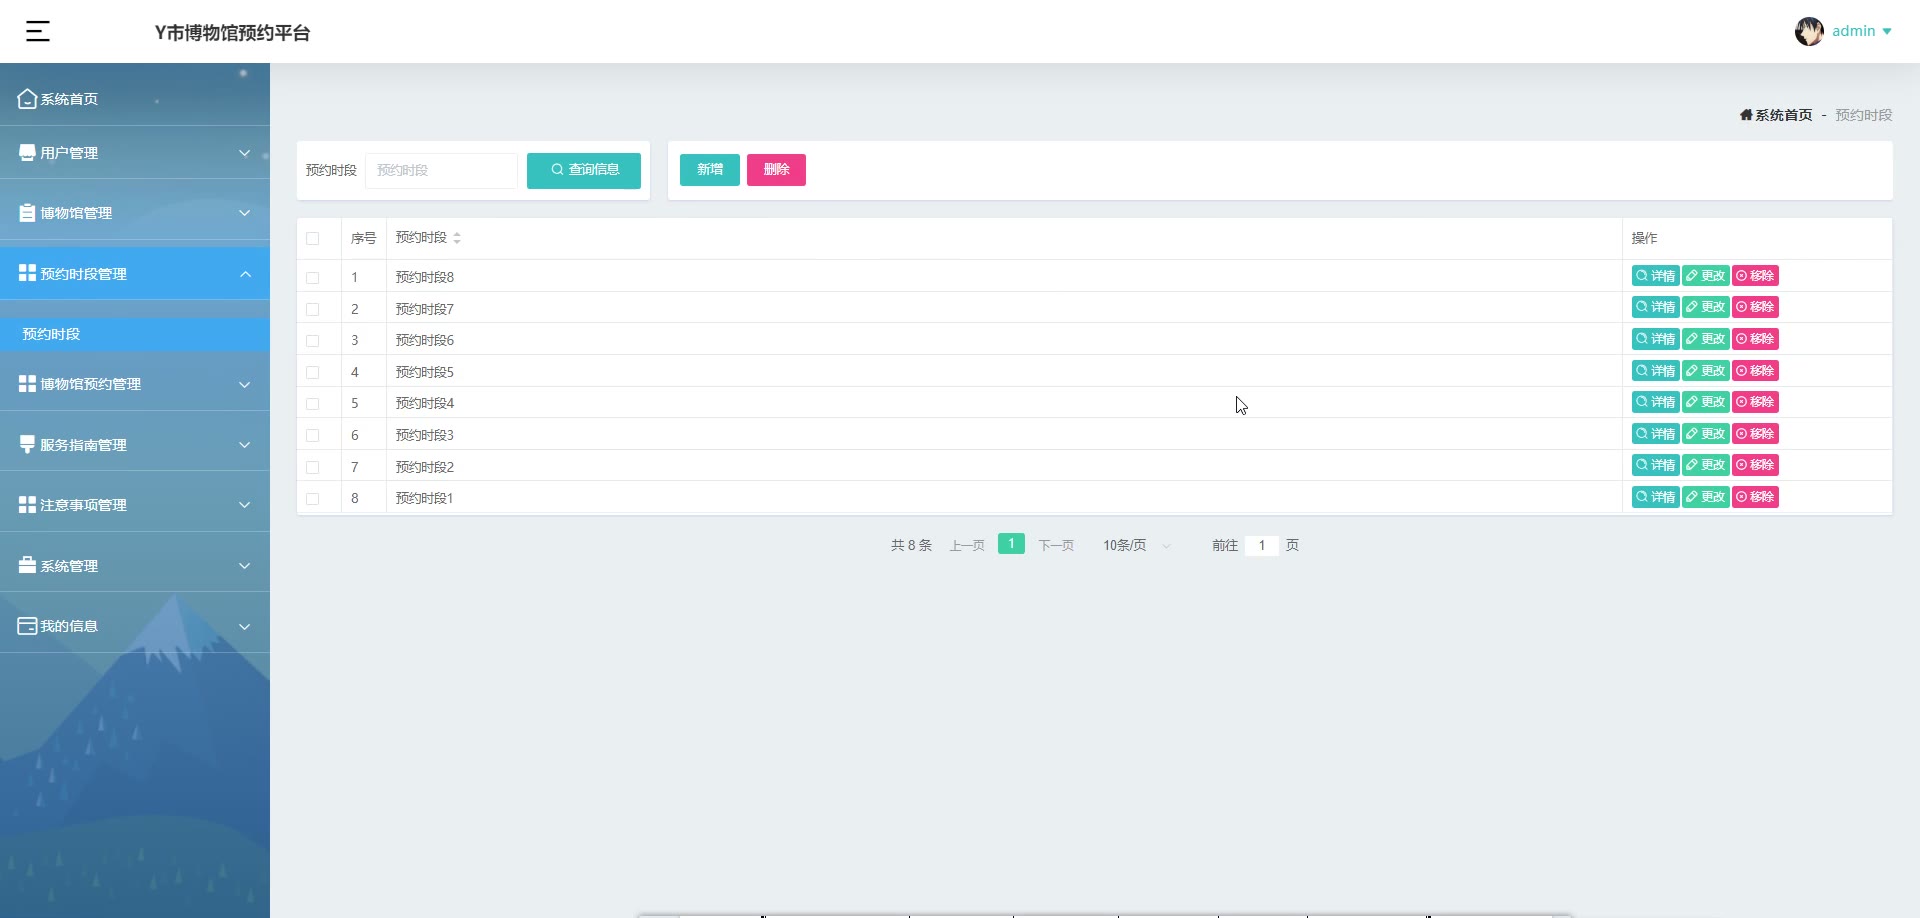Click the pink 删除 delete button
The image size is (1920, 918).
click(x=776, y=170)
